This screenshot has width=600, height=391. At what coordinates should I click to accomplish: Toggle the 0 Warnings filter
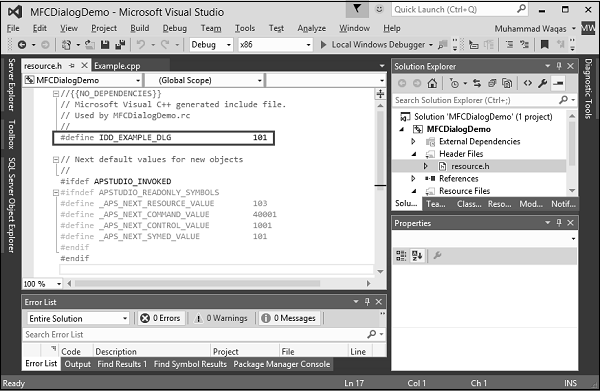(x=221, y=318)
